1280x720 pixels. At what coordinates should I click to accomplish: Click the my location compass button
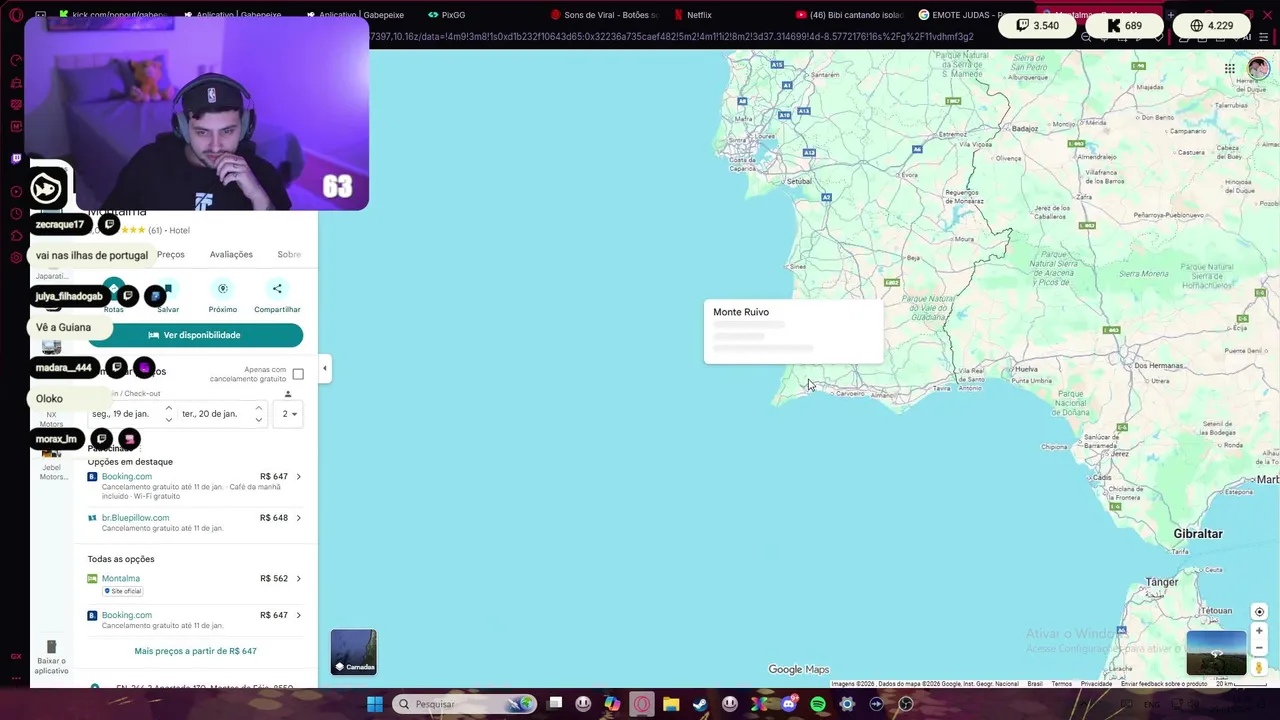[x=1259, y=612]
